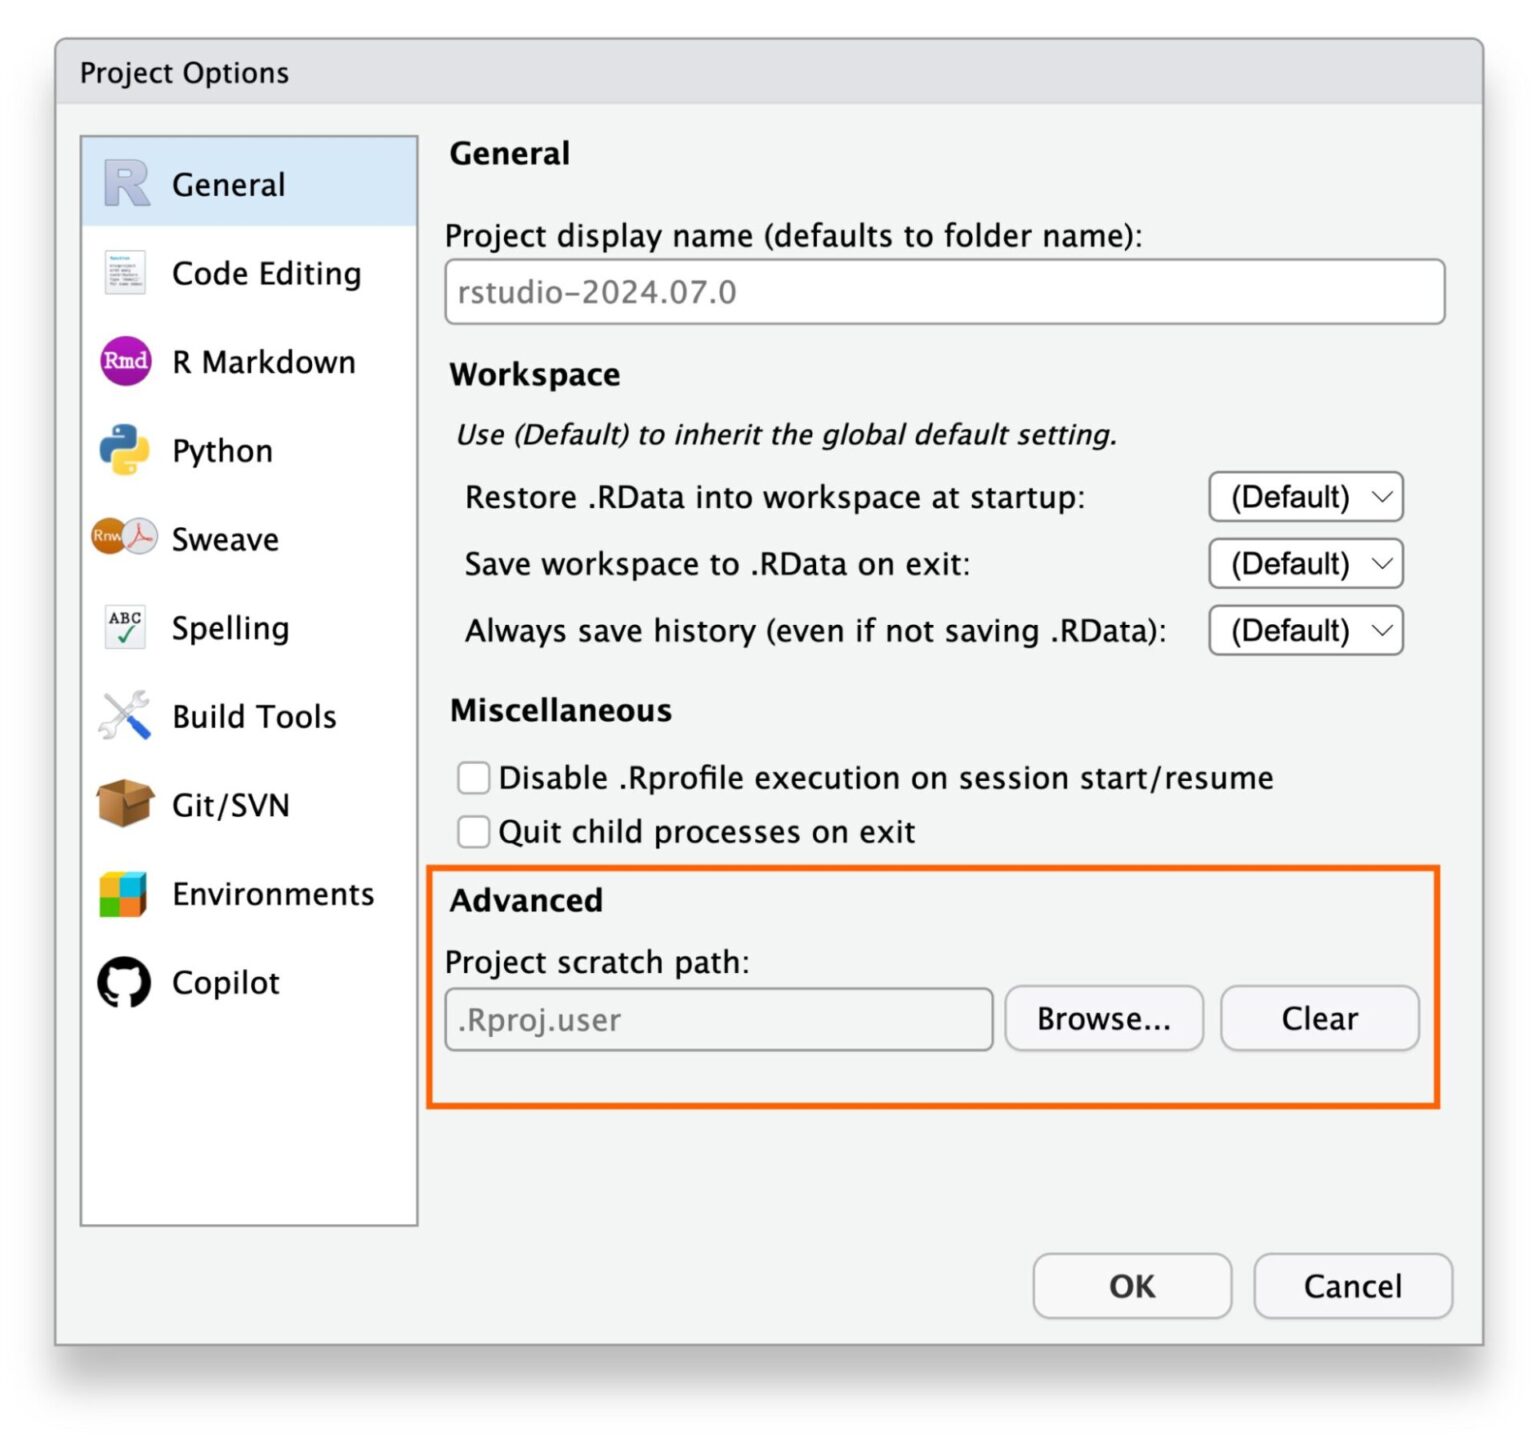Enable Disable .Rprofile execution on session start

coord(473,777)
